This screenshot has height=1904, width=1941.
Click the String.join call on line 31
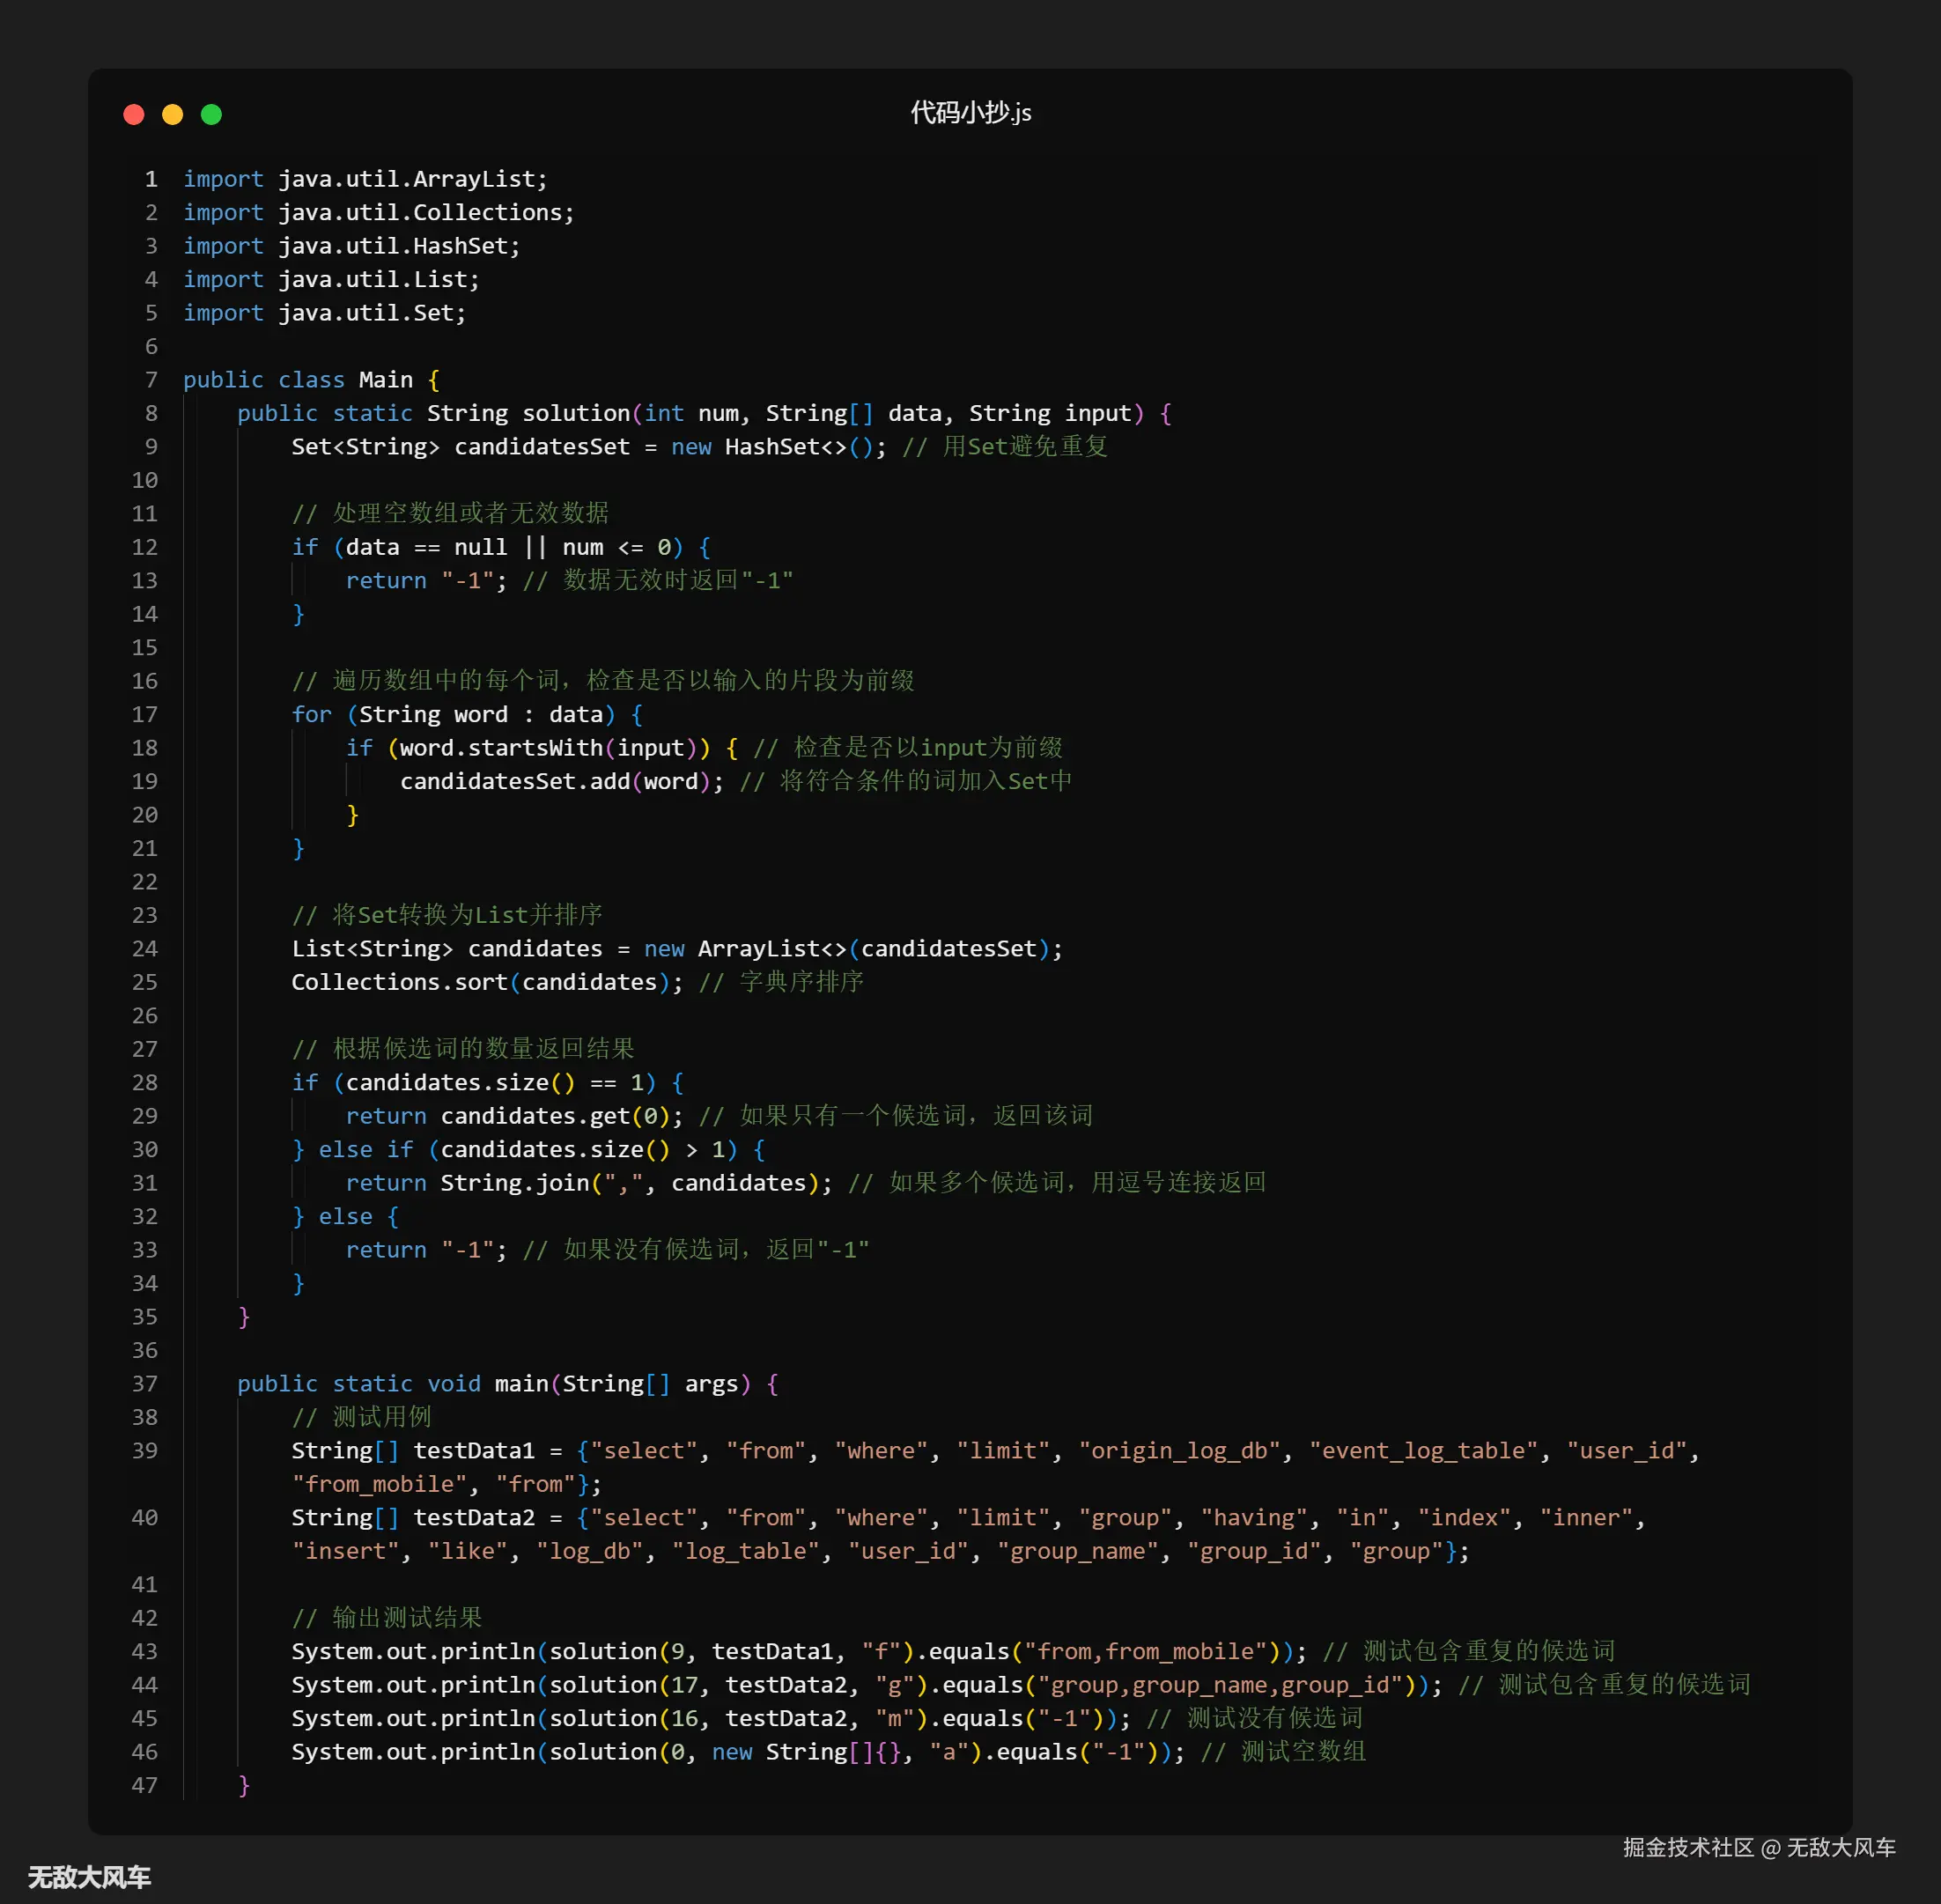tap(514, 1183)
